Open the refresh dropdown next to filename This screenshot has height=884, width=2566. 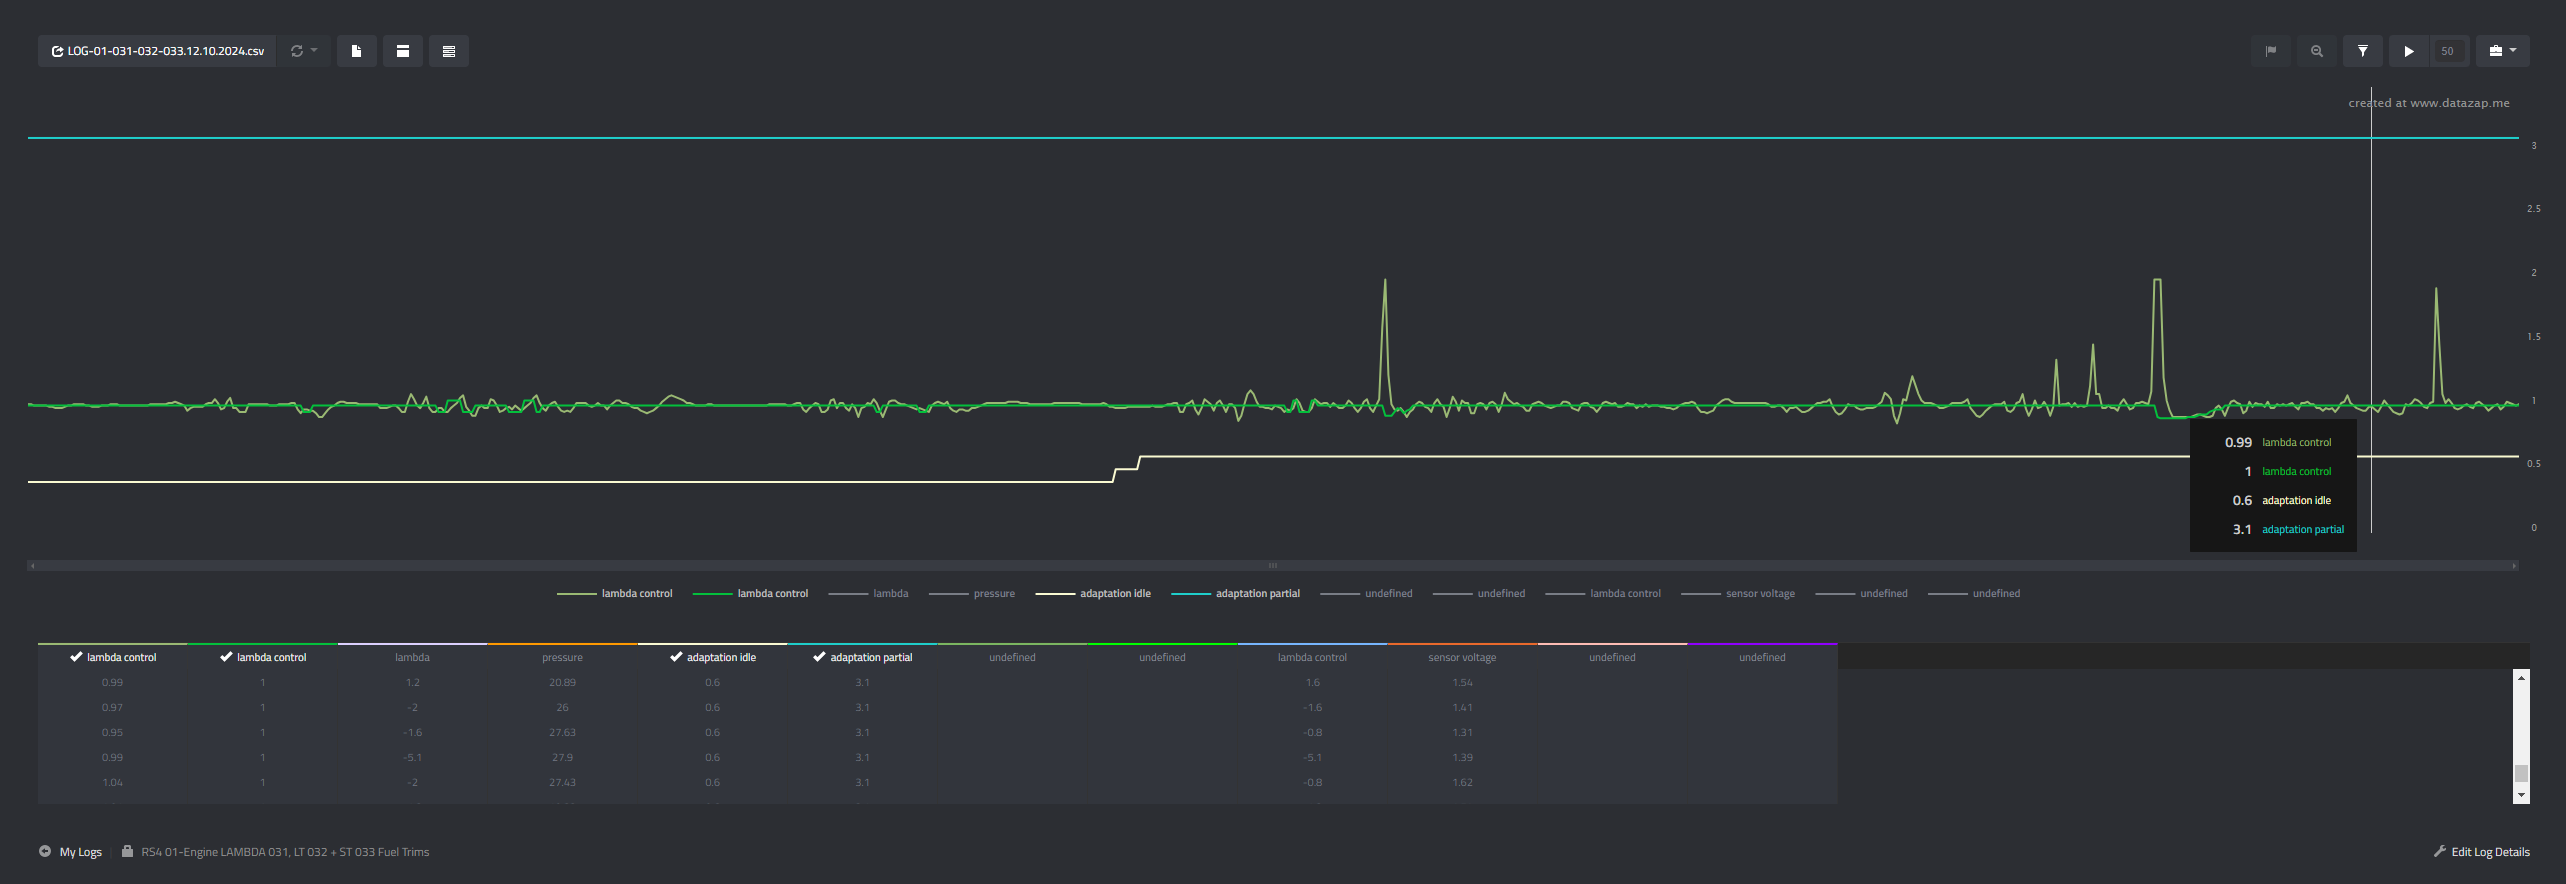[303, 51]
